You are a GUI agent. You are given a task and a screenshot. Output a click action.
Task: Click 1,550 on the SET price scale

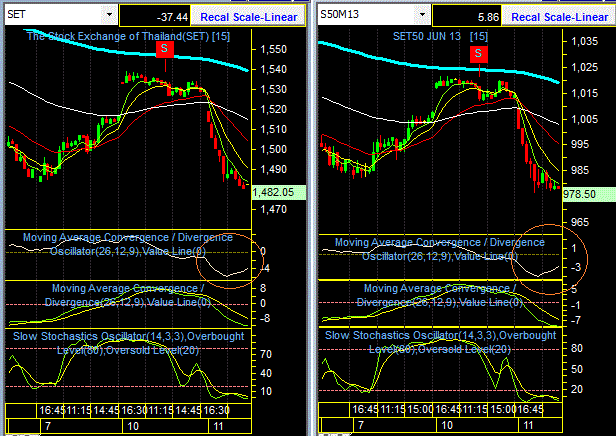click(x=273, y=49)
